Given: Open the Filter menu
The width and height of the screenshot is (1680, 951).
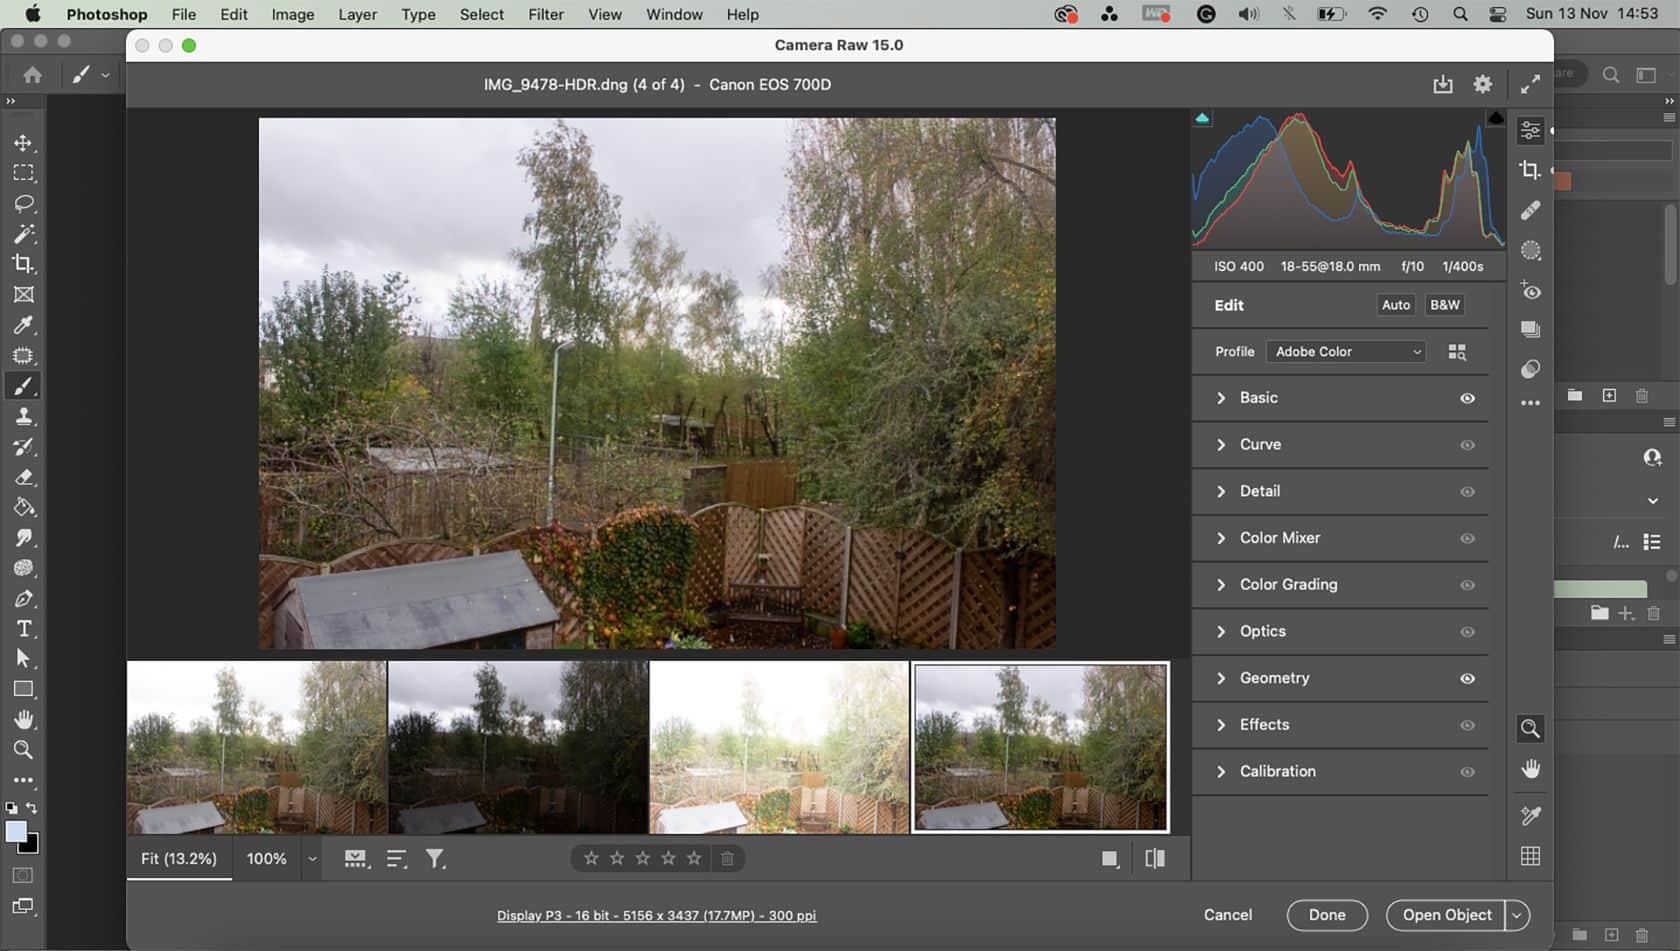Looking at the screenshot, I should [545, 14].
